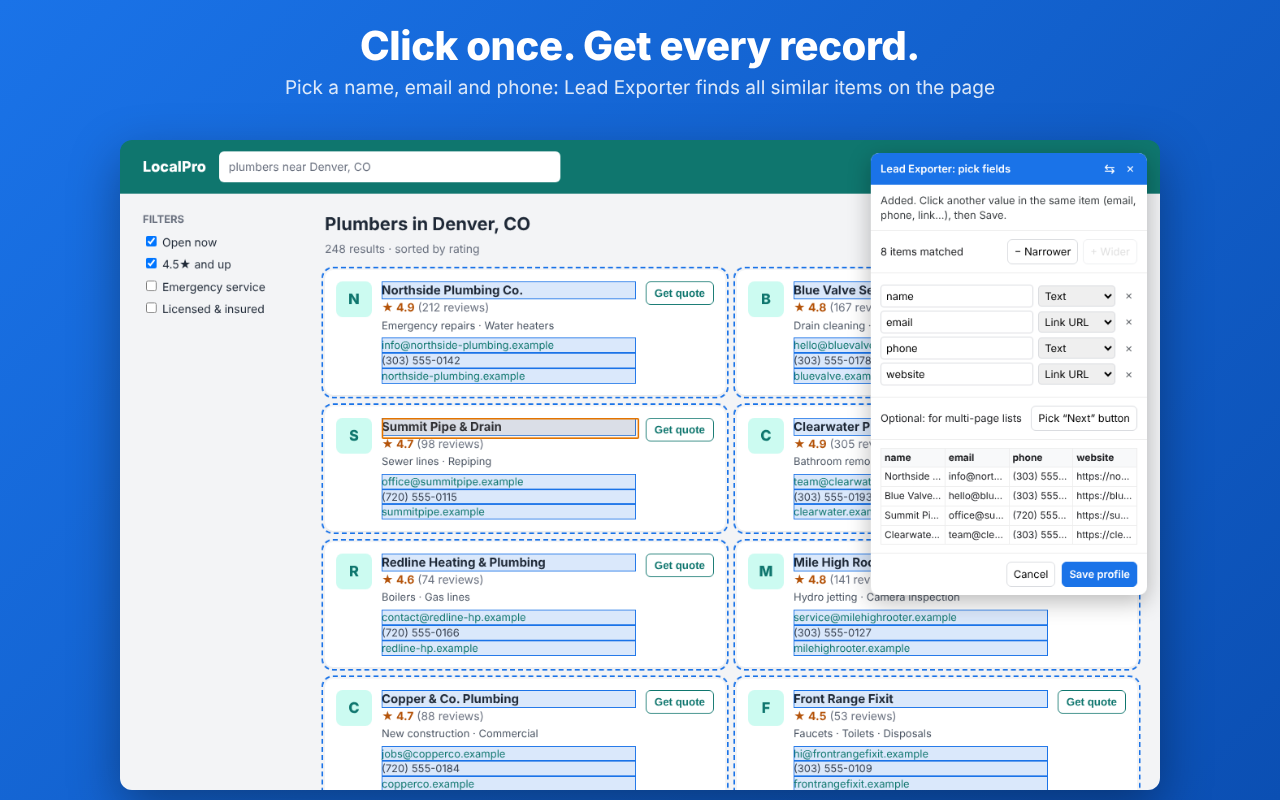Click the "8 items matched" label
Image resolution: width=1280 pixels, height=800 pixels.
point(922,252)
